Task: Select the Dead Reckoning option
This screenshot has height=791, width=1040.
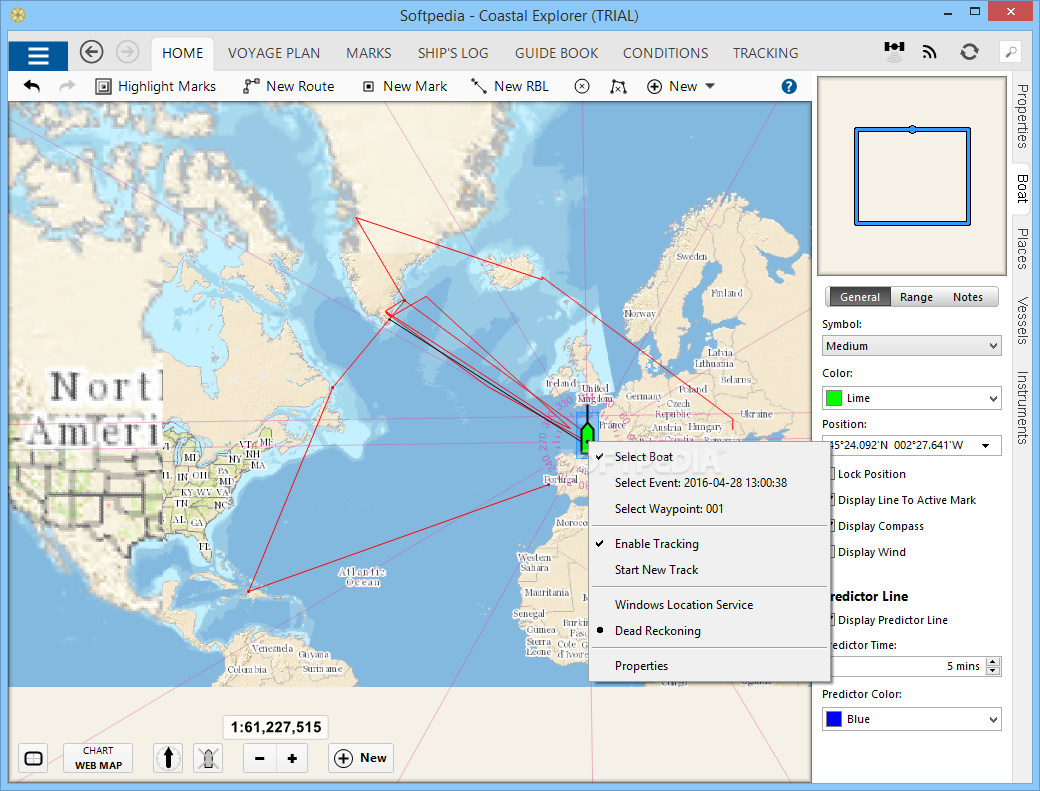Action: (709, 631)
